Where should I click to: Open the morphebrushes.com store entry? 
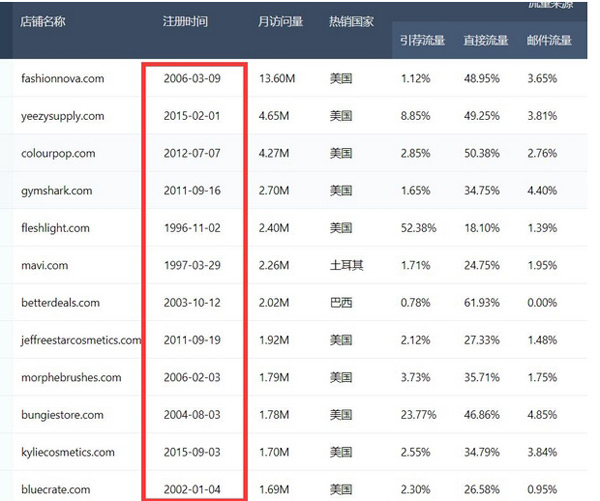pyautogui.click(x=71, y=378)
